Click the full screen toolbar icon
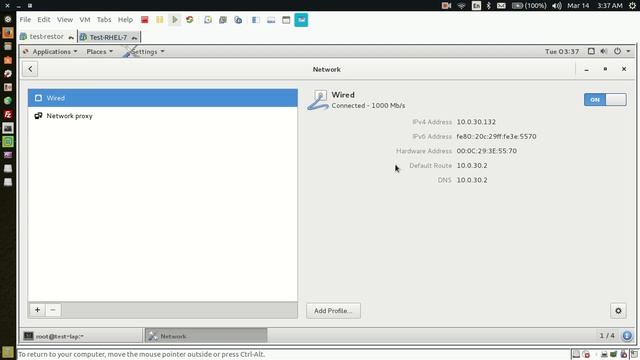Viewport: 640px width, 360px height. [x=286, y=20]
